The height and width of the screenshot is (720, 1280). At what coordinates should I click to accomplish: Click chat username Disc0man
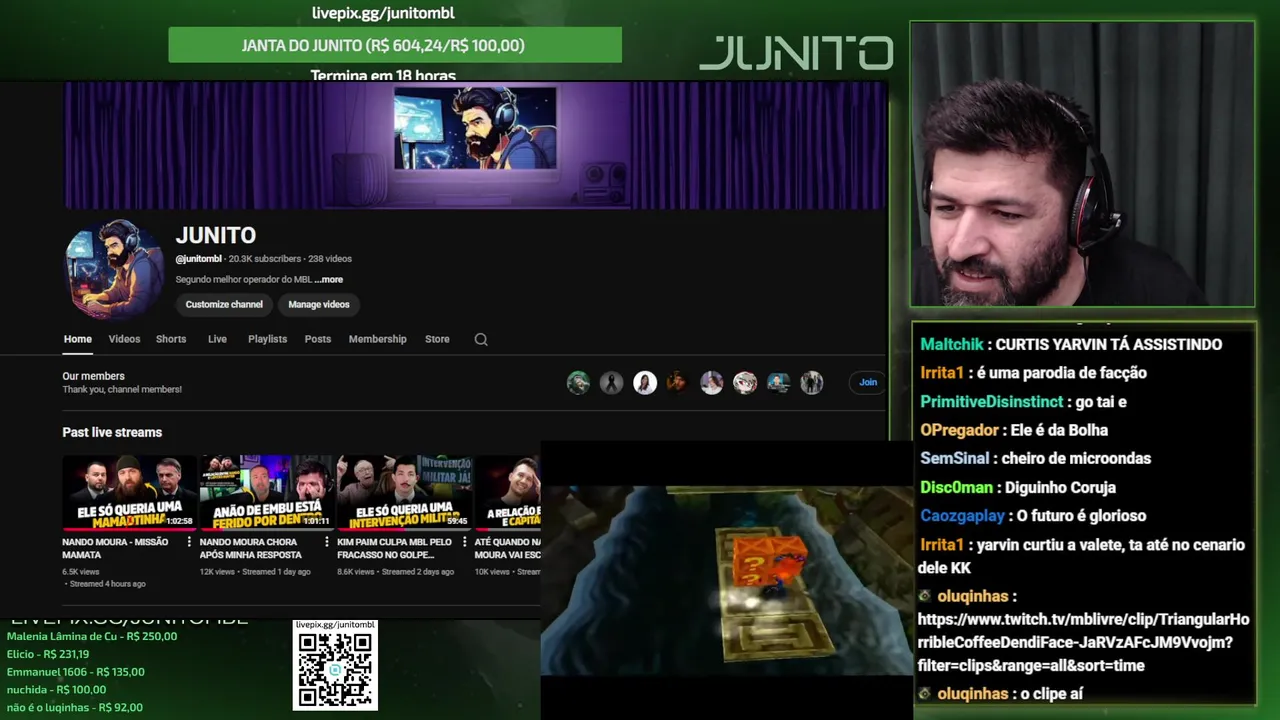point(956,487)
